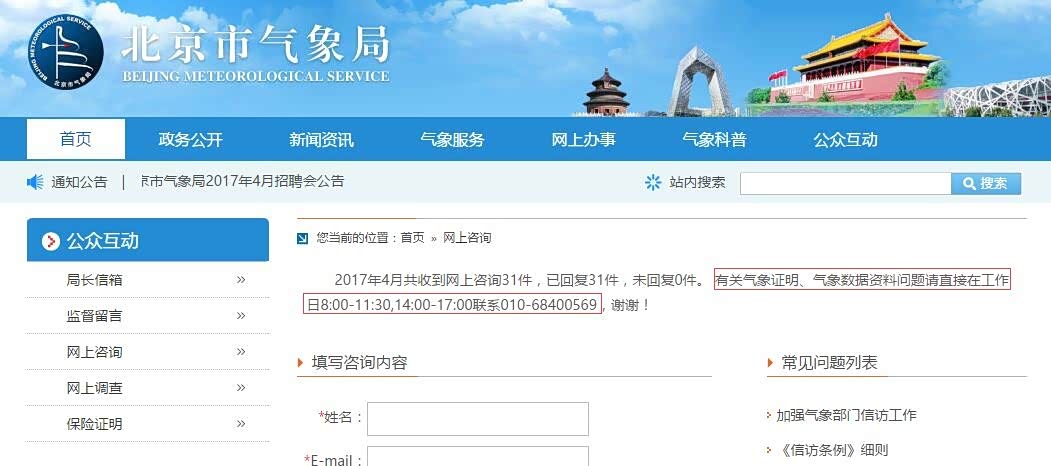
Task: Expand the 局长信箱 chevron arrows
Action: pyautogui.click(x=241, y=280)
